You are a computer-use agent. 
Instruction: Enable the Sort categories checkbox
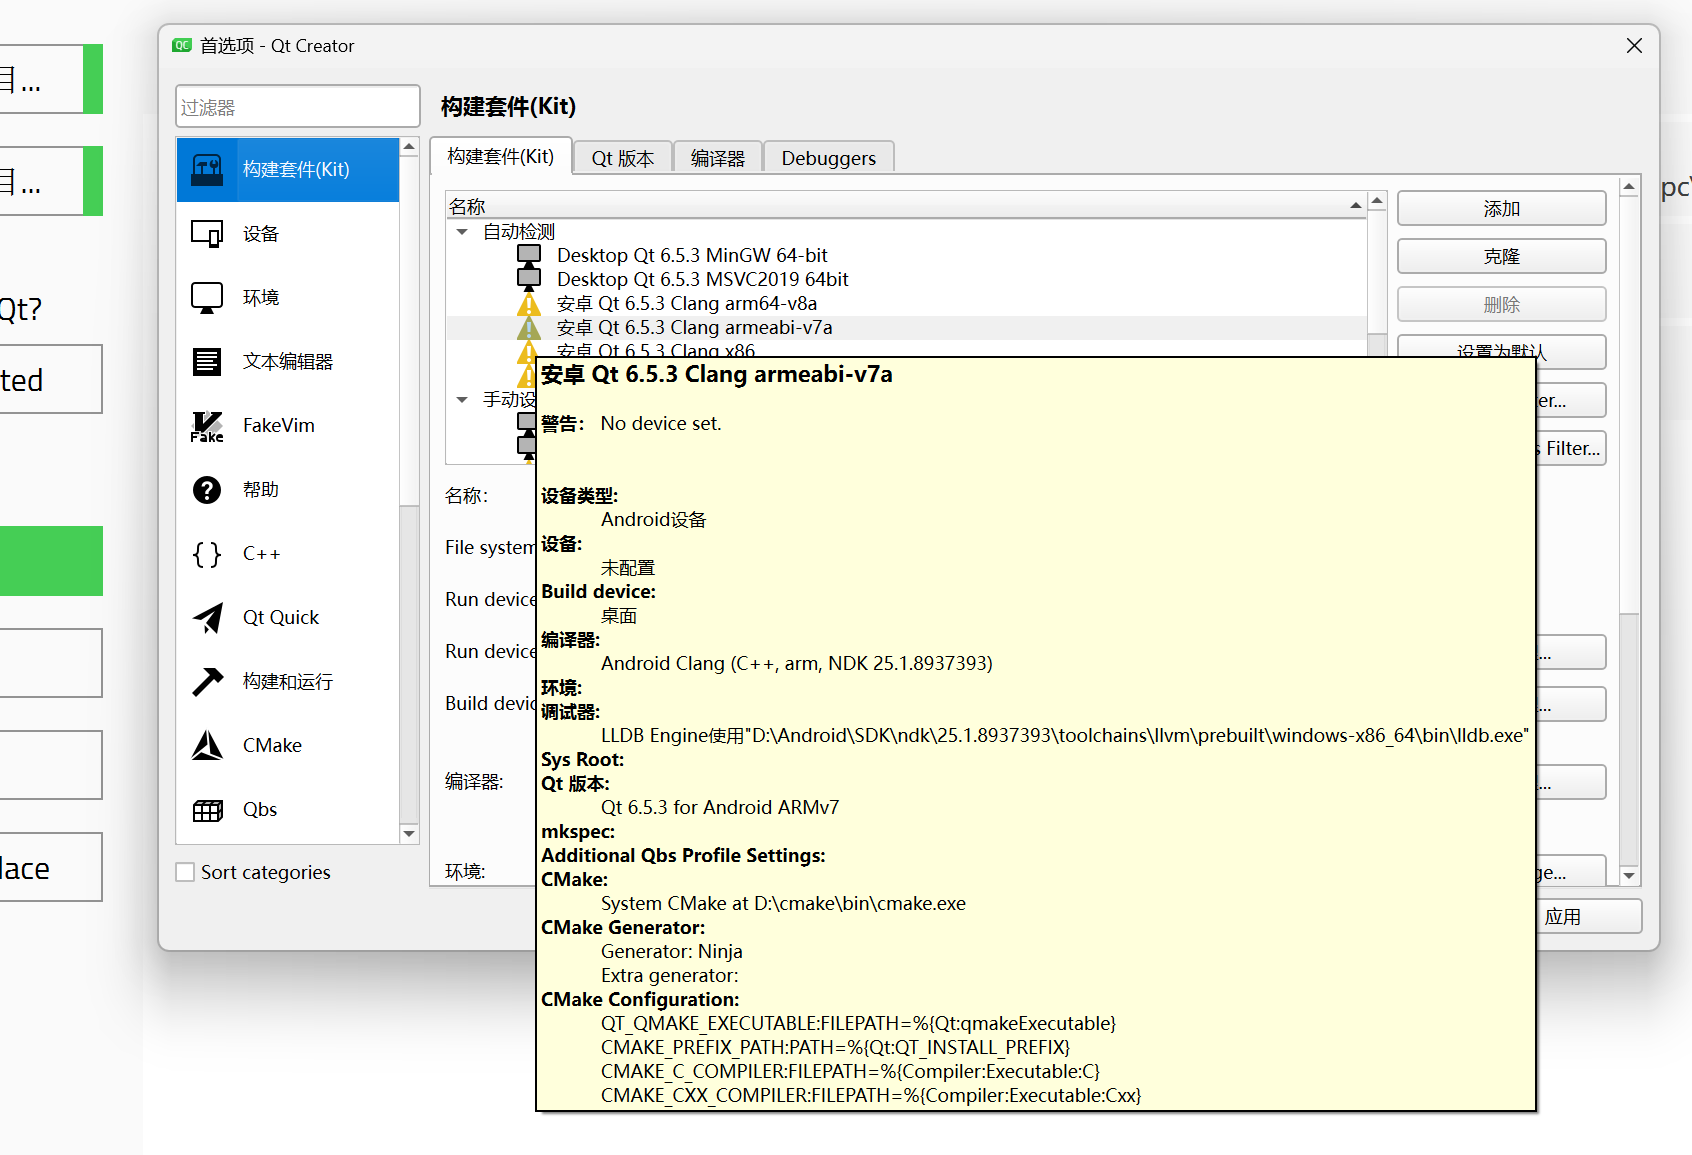click(185, 872)
